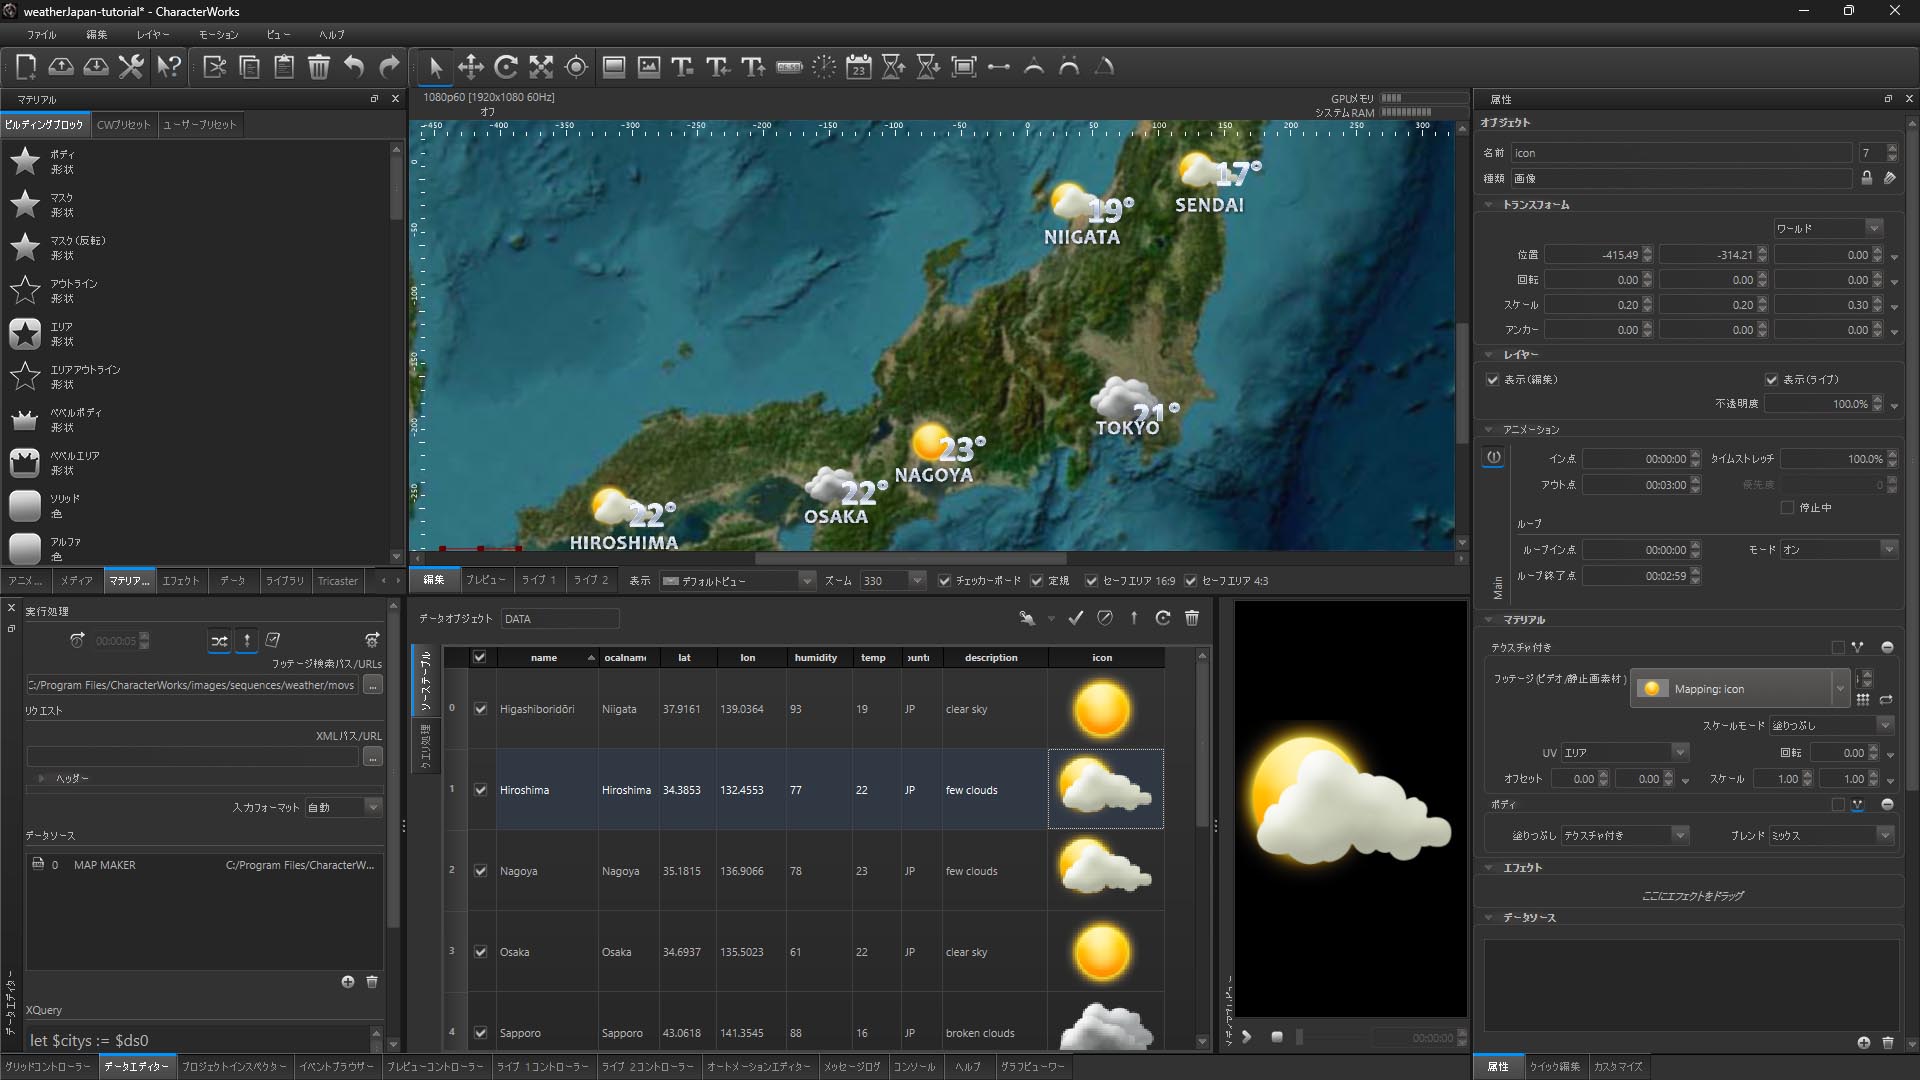This screenshot has height=1080, width=1920.
Task: Open the スケールモード dropdown
Action: tap(1885, 725)
